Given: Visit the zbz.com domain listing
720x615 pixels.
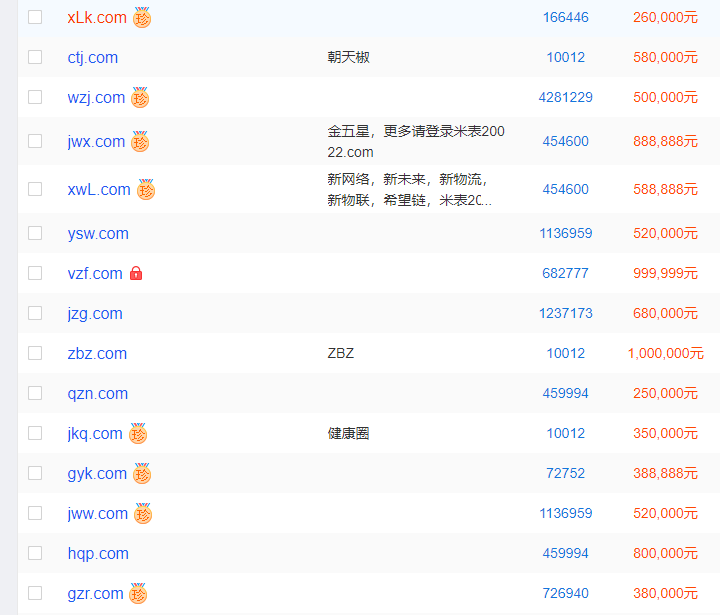Looking at the screenshot, I should [97, 353].
